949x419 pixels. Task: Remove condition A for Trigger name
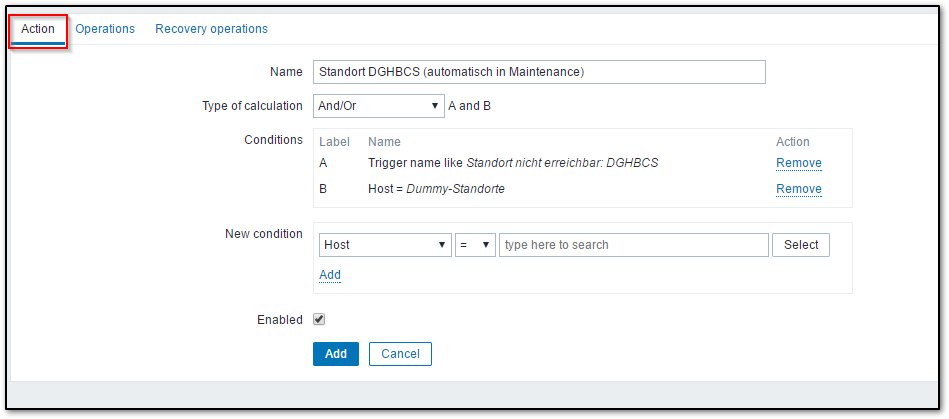(798, 163)
